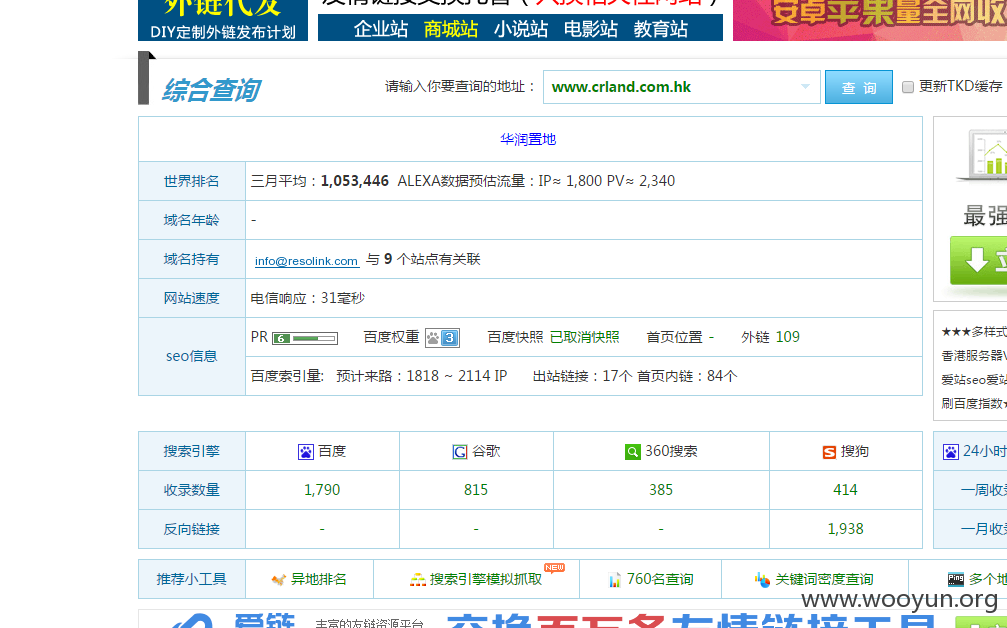Click the 异地排名 tool icon
1007x628 pixels.
coord(278,580)
